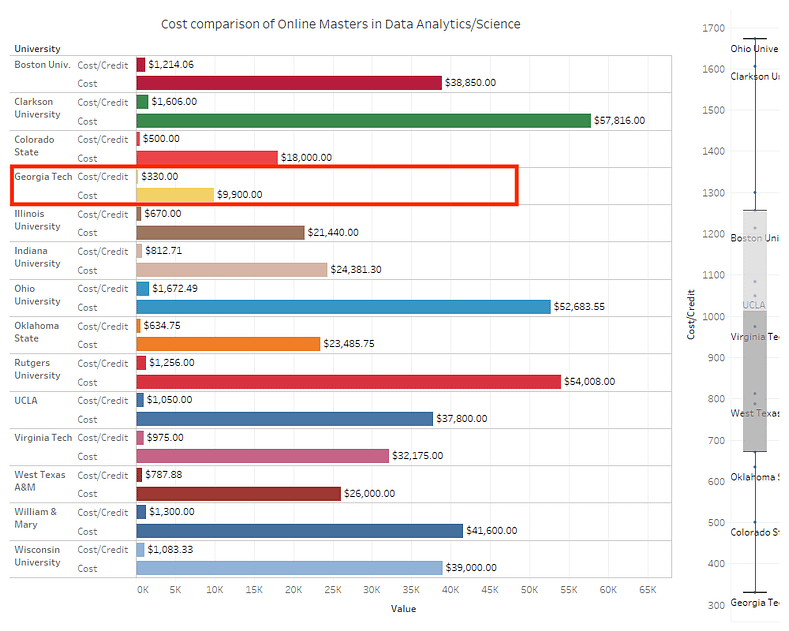Select the Rutgers University $54,008.00 red bar
Viewport: 789px width, 631px height.
coord(348,382)
